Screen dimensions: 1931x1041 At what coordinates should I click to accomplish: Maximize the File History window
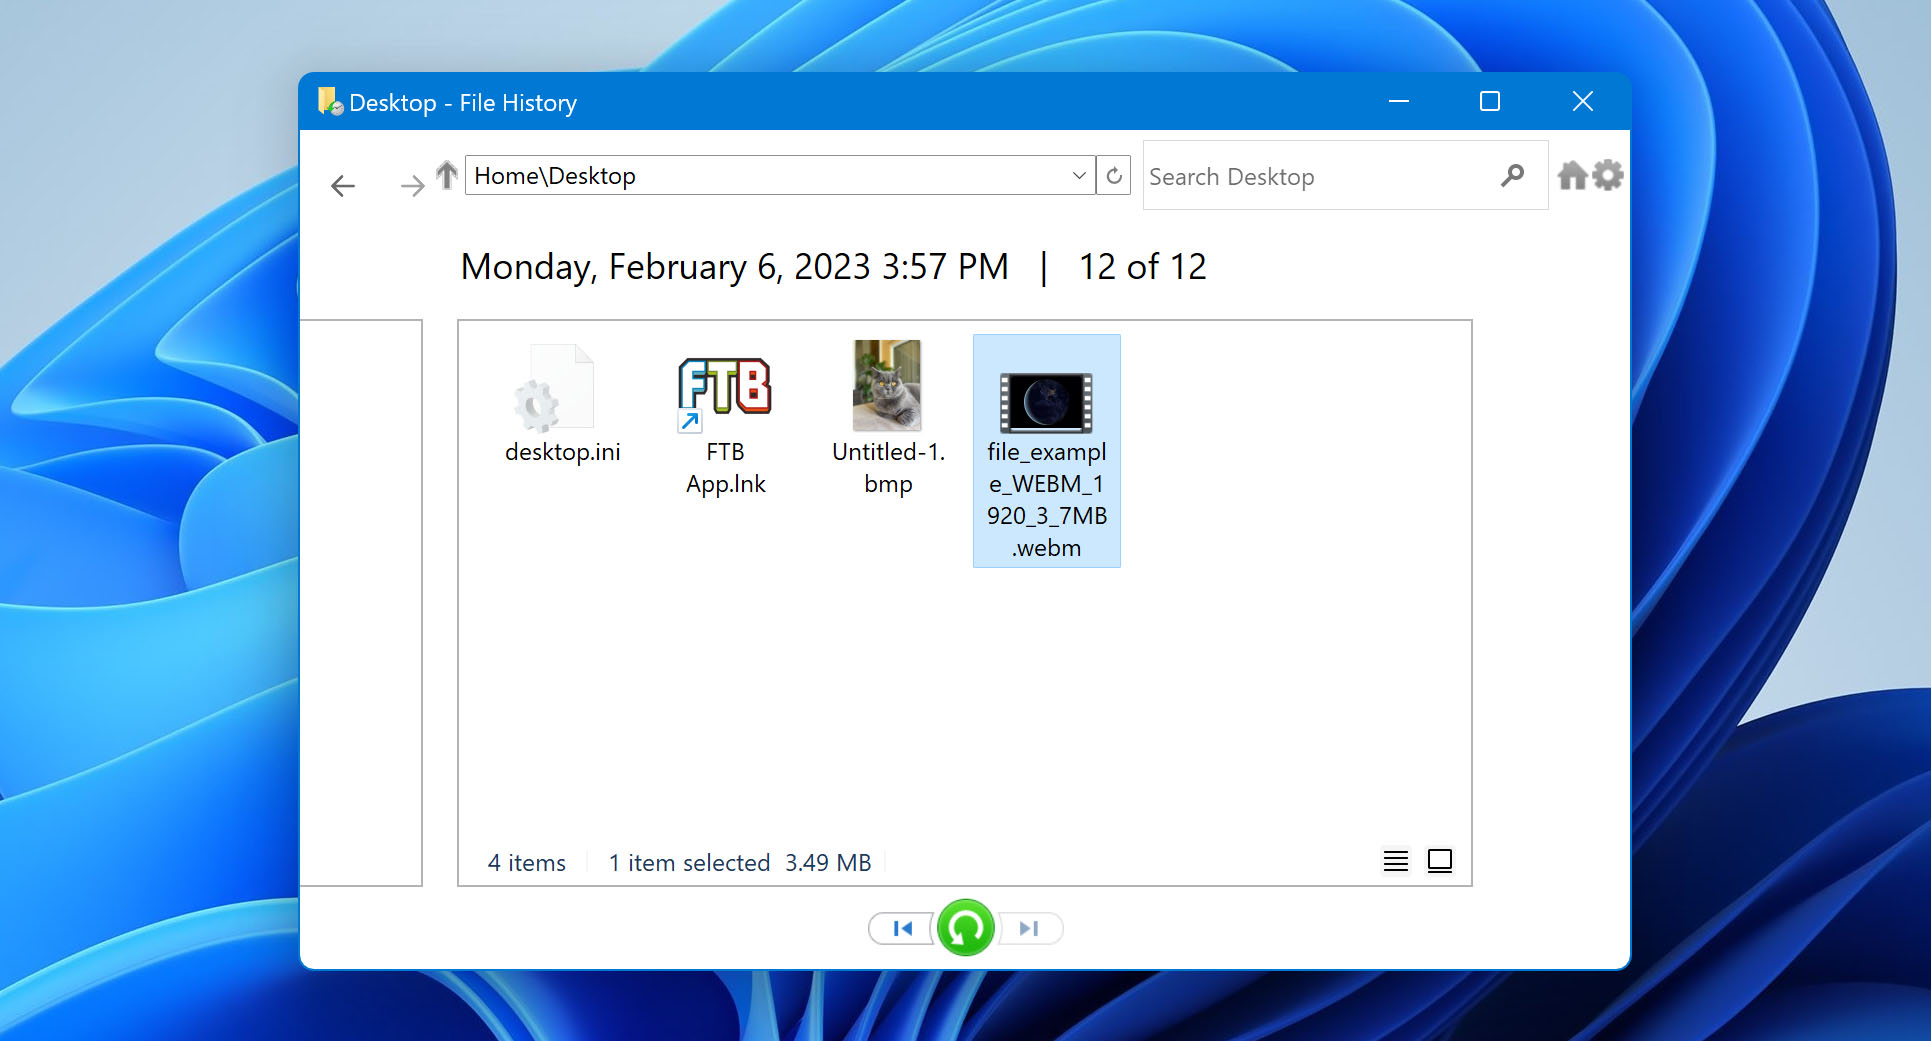click(1490, 101)
